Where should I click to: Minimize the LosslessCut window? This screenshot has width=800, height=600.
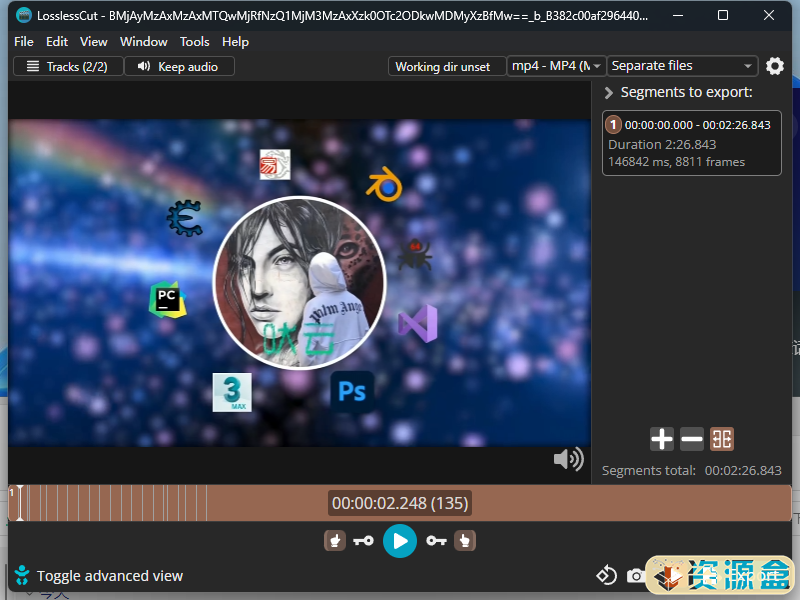point(678,15)
